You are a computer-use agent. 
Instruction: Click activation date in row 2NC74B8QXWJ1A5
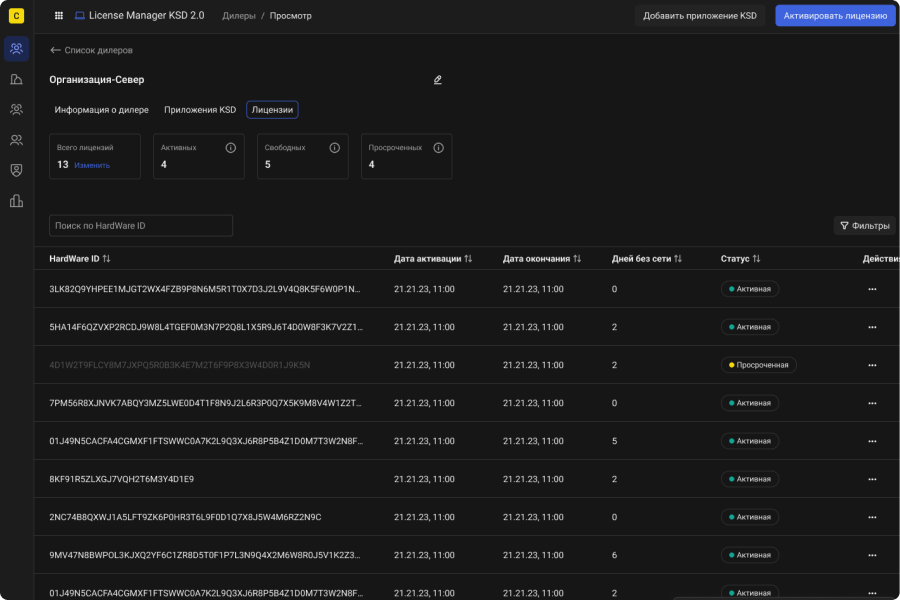coord(424,517)
